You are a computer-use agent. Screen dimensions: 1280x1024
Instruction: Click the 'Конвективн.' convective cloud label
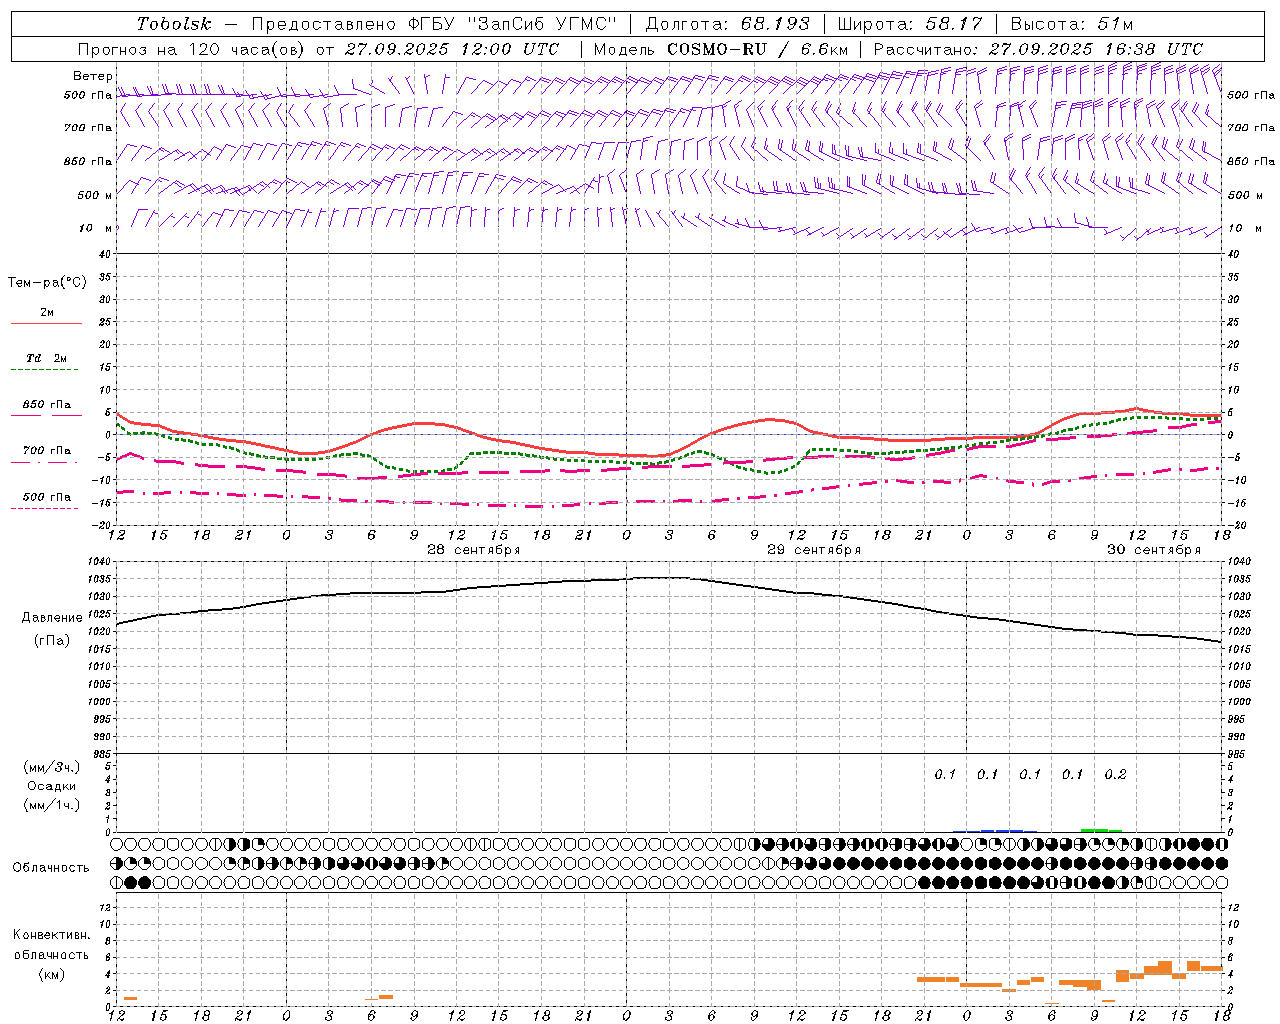(51, 935)
